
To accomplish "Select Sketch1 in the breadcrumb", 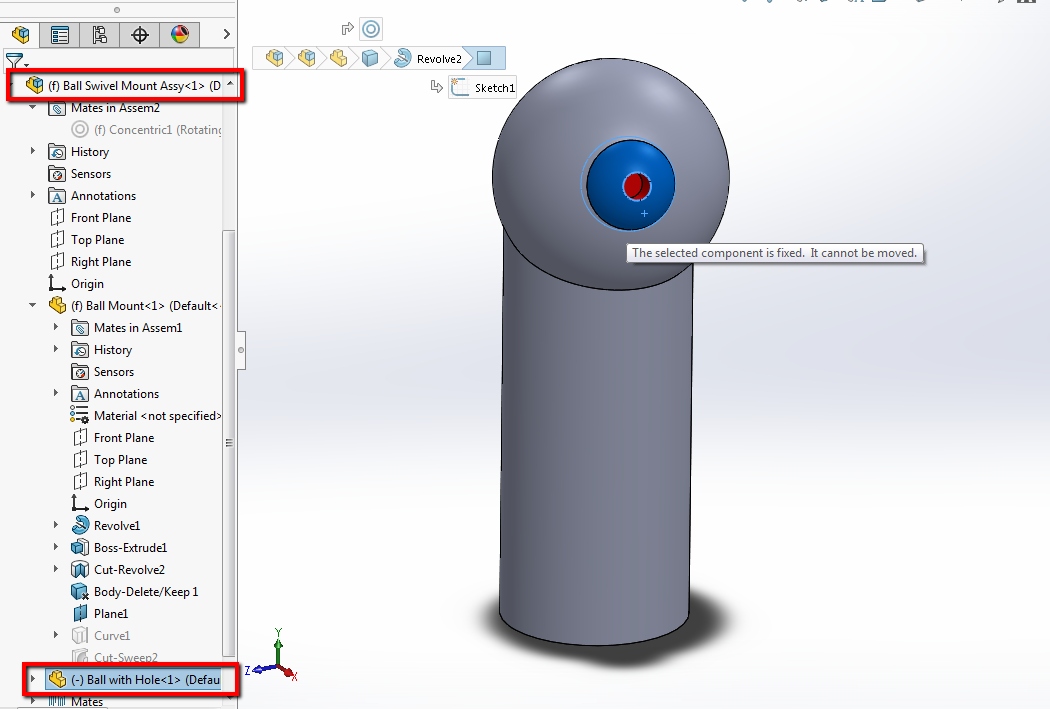I will coord(483,88).
